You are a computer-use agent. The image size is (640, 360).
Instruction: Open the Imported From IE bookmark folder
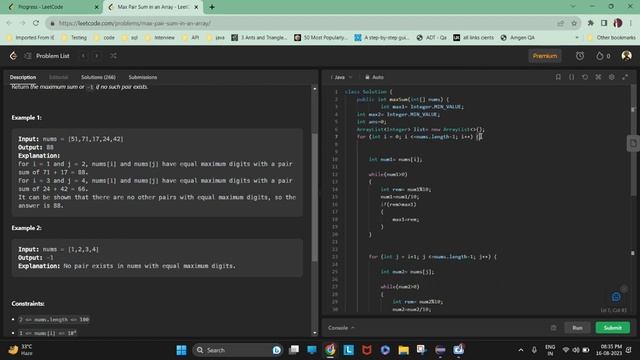point(30,38)
